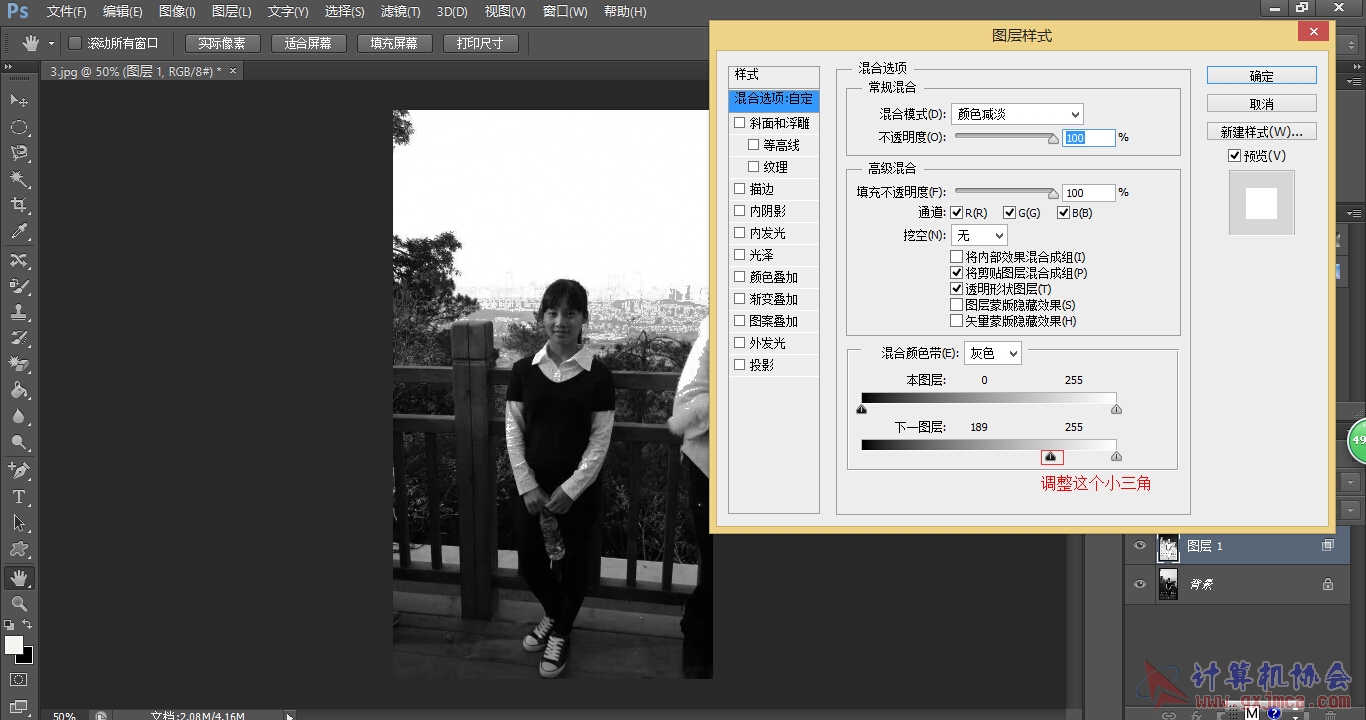The width and height of the screenshot is (1366, 720).
Task: Enable 外发光 style checkbox
Action: click(x=740, y=343)
